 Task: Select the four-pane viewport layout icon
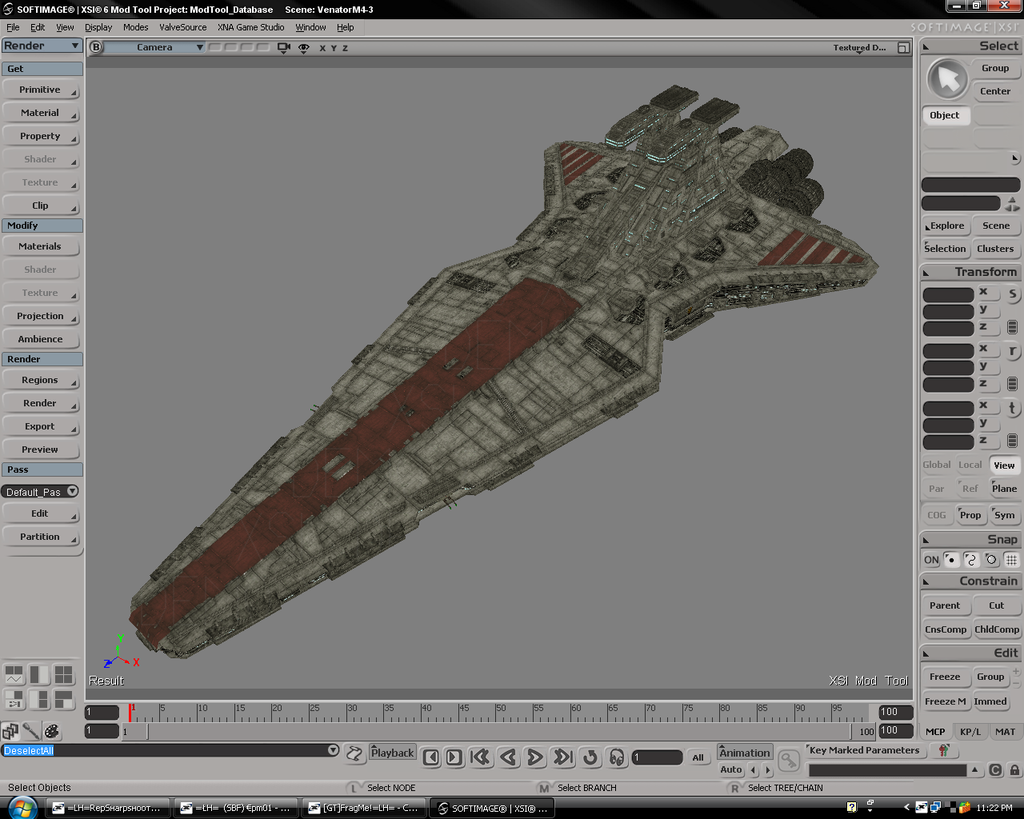[x=63, y=674]
